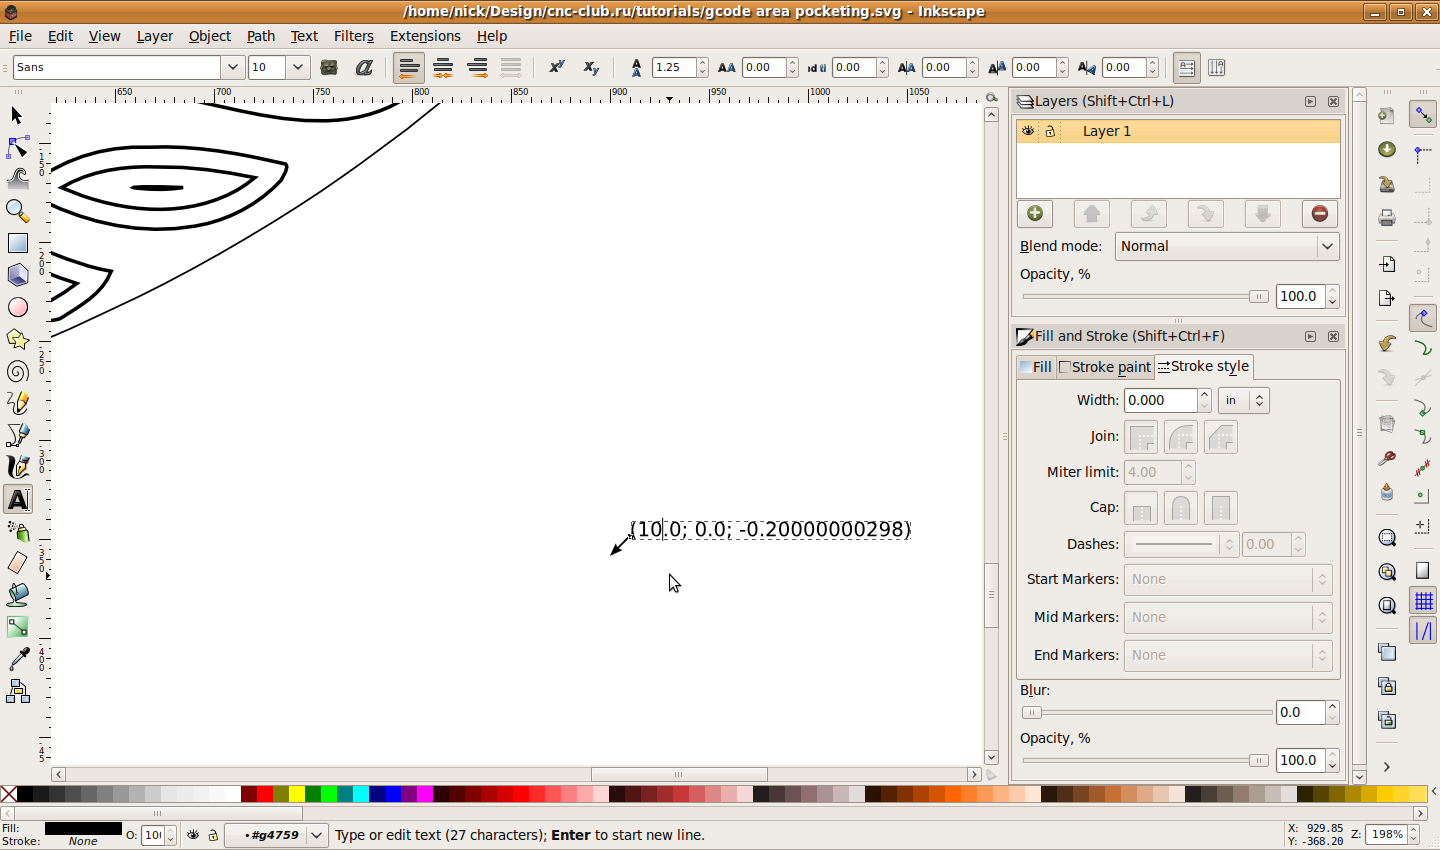Select the Selector arrow tool
The image size is (1440, 850).
[x=17, y=116]
